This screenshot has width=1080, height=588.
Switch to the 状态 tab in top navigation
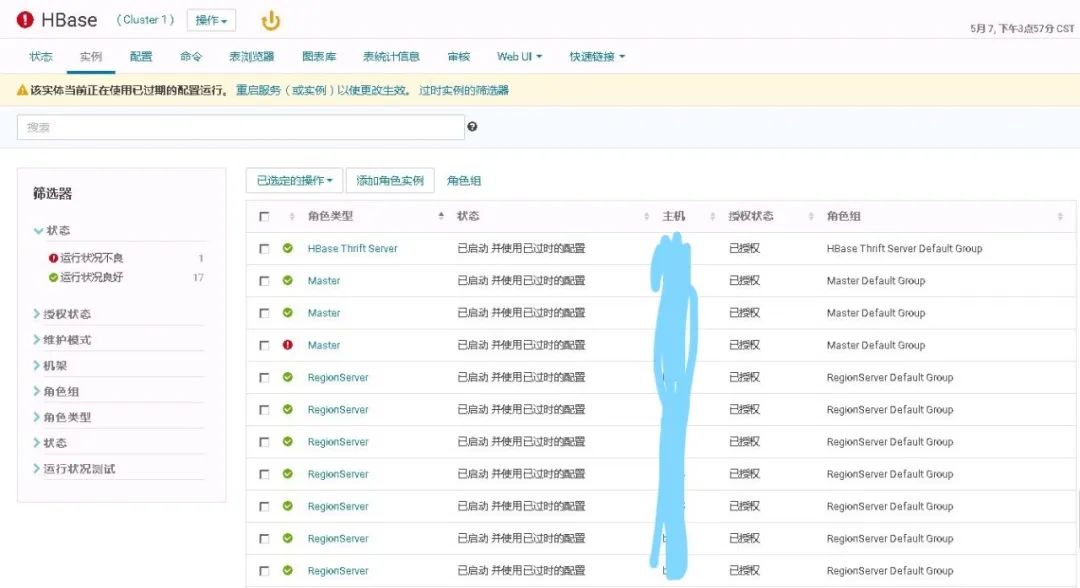point(41,56)
